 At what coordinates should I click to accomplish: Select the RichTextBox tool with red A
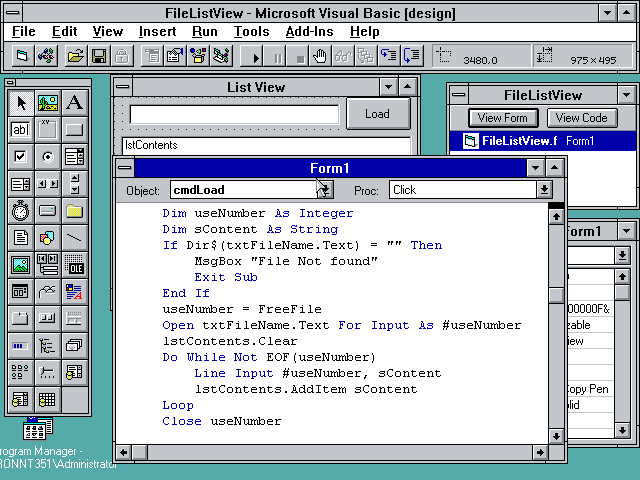pyautogui.click(x=75, y=291)
